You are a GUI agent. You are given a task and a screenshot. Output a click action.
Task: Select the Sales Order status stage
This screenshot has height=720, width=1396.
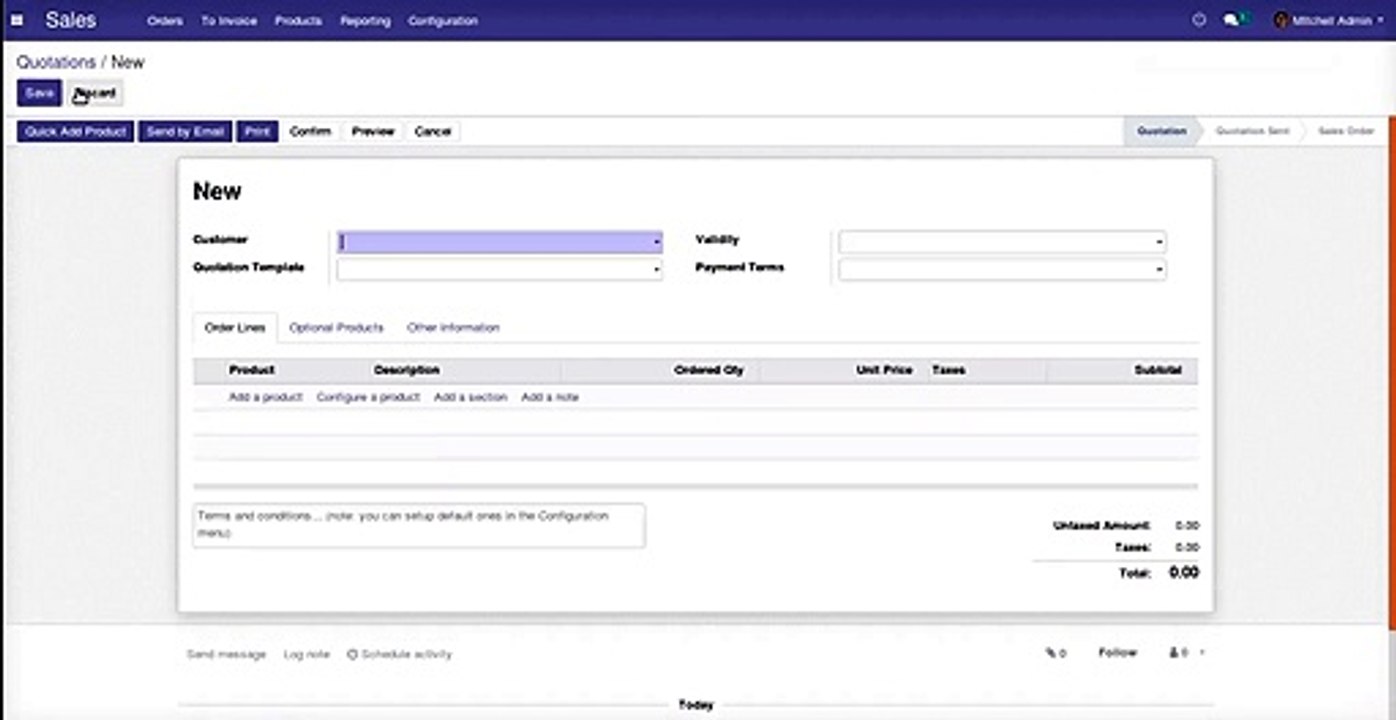(1346, 131)
